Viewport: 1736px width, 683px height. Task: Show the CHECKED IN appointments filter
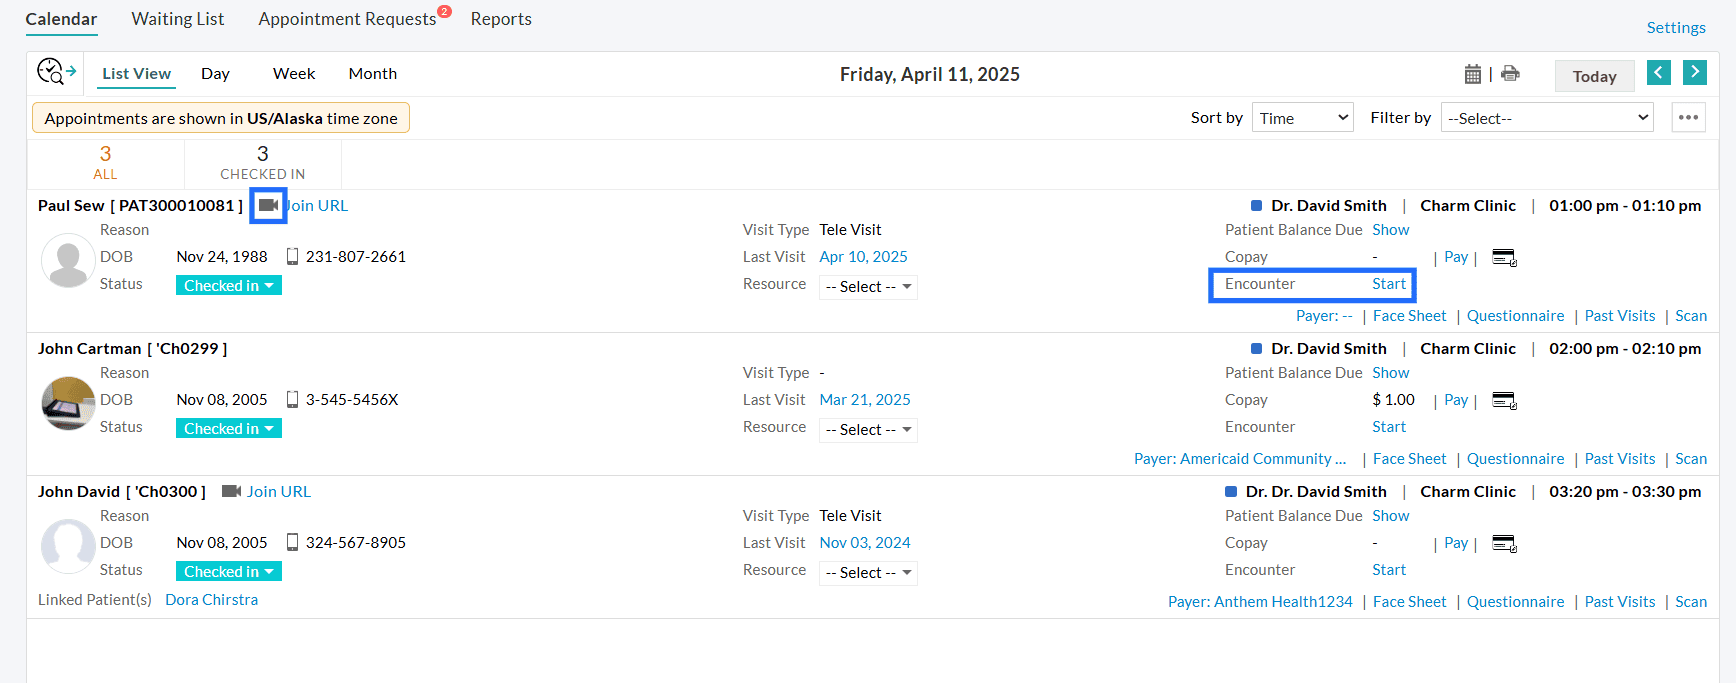(x=262, y=162)
